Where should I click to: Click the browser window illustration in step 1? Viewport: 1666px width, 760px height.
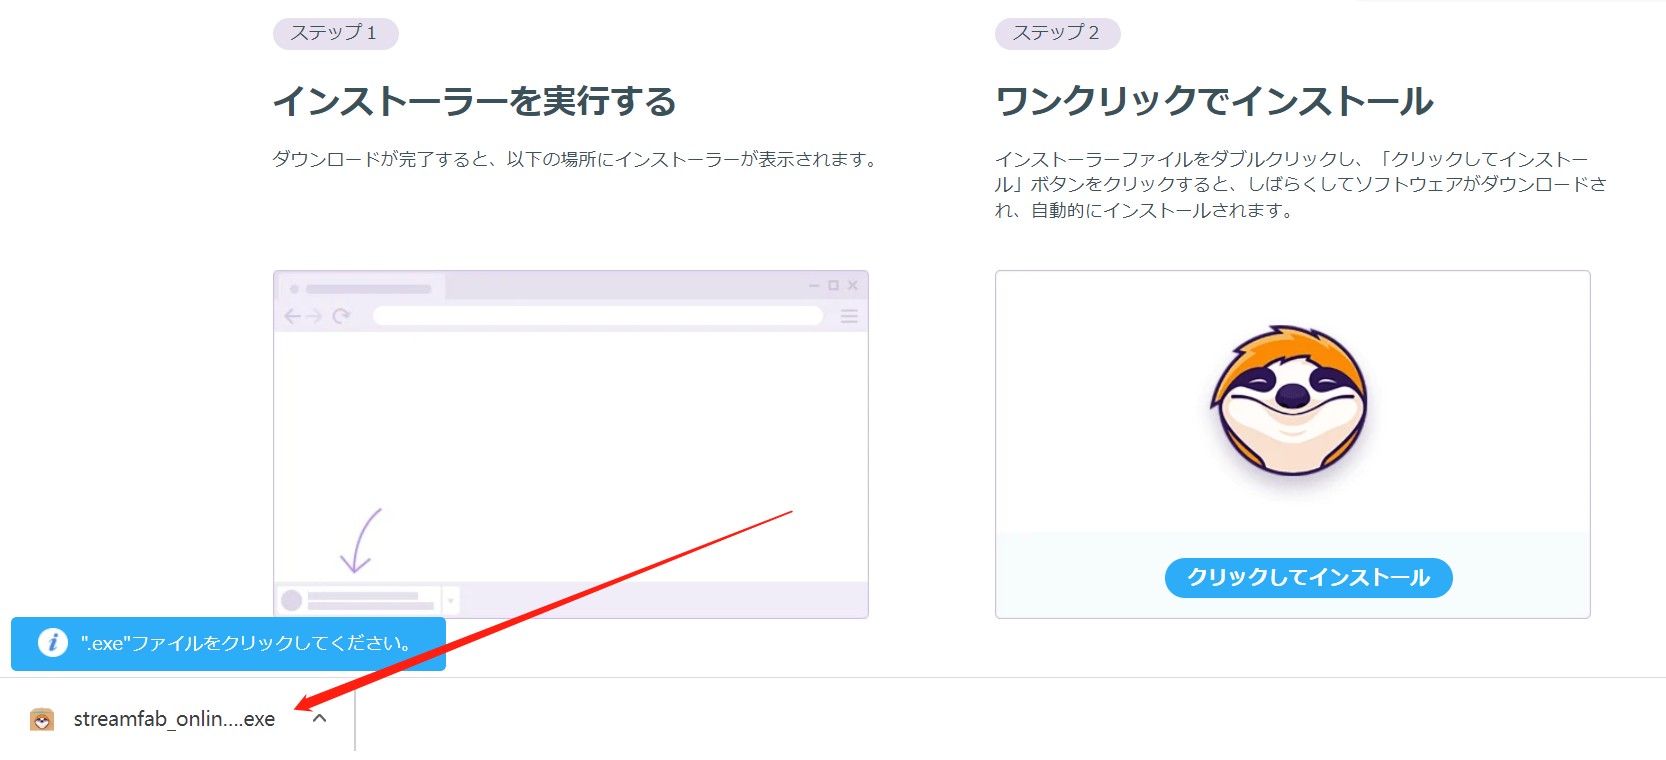coord(571,444)
